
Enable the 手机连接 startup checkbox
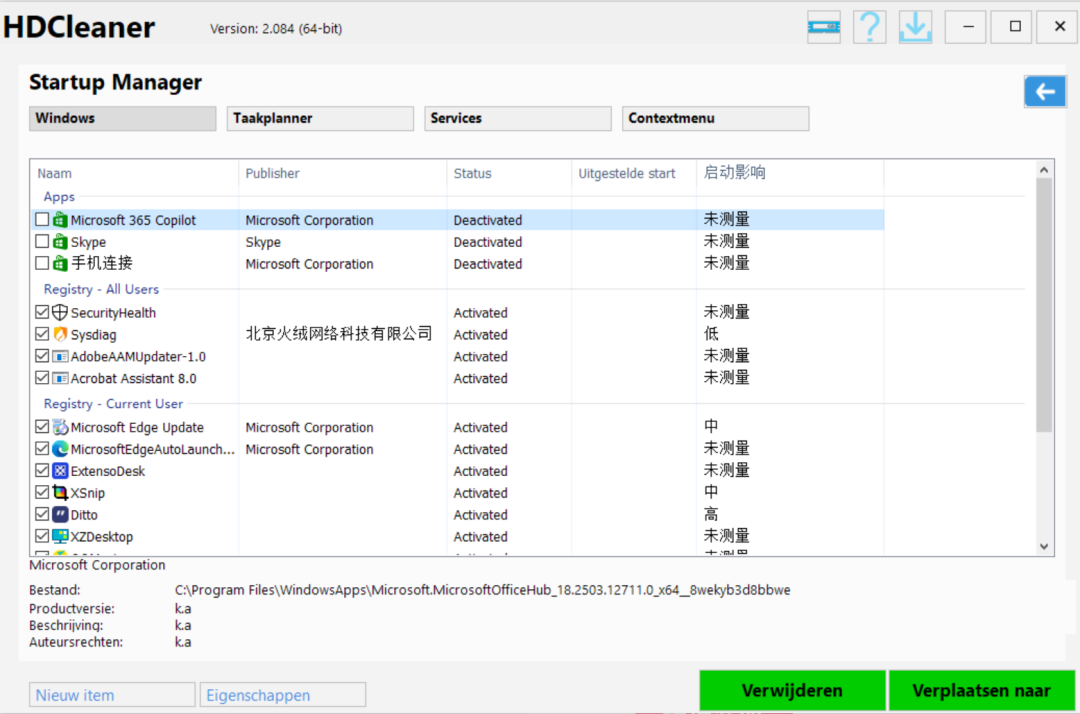42,264
